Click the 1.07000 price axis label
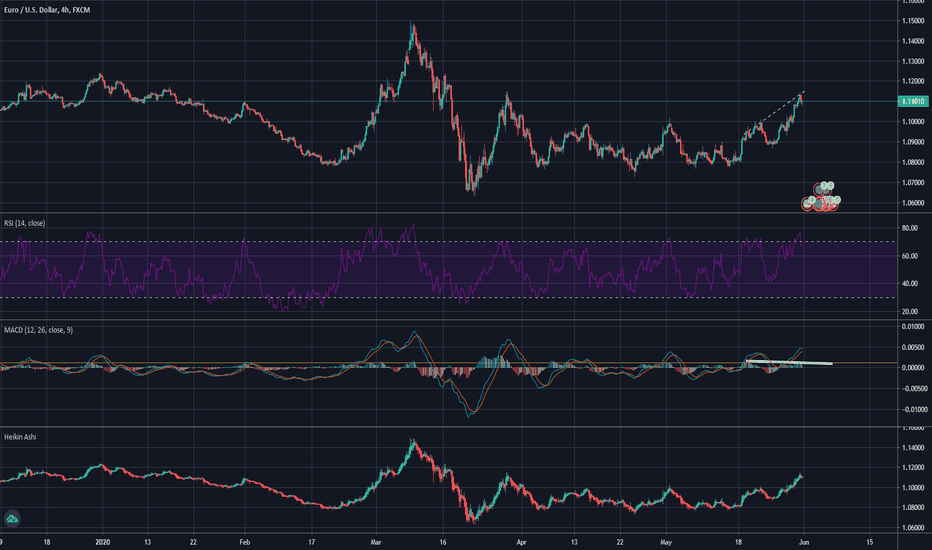The image size is (932, 550). 912,183
